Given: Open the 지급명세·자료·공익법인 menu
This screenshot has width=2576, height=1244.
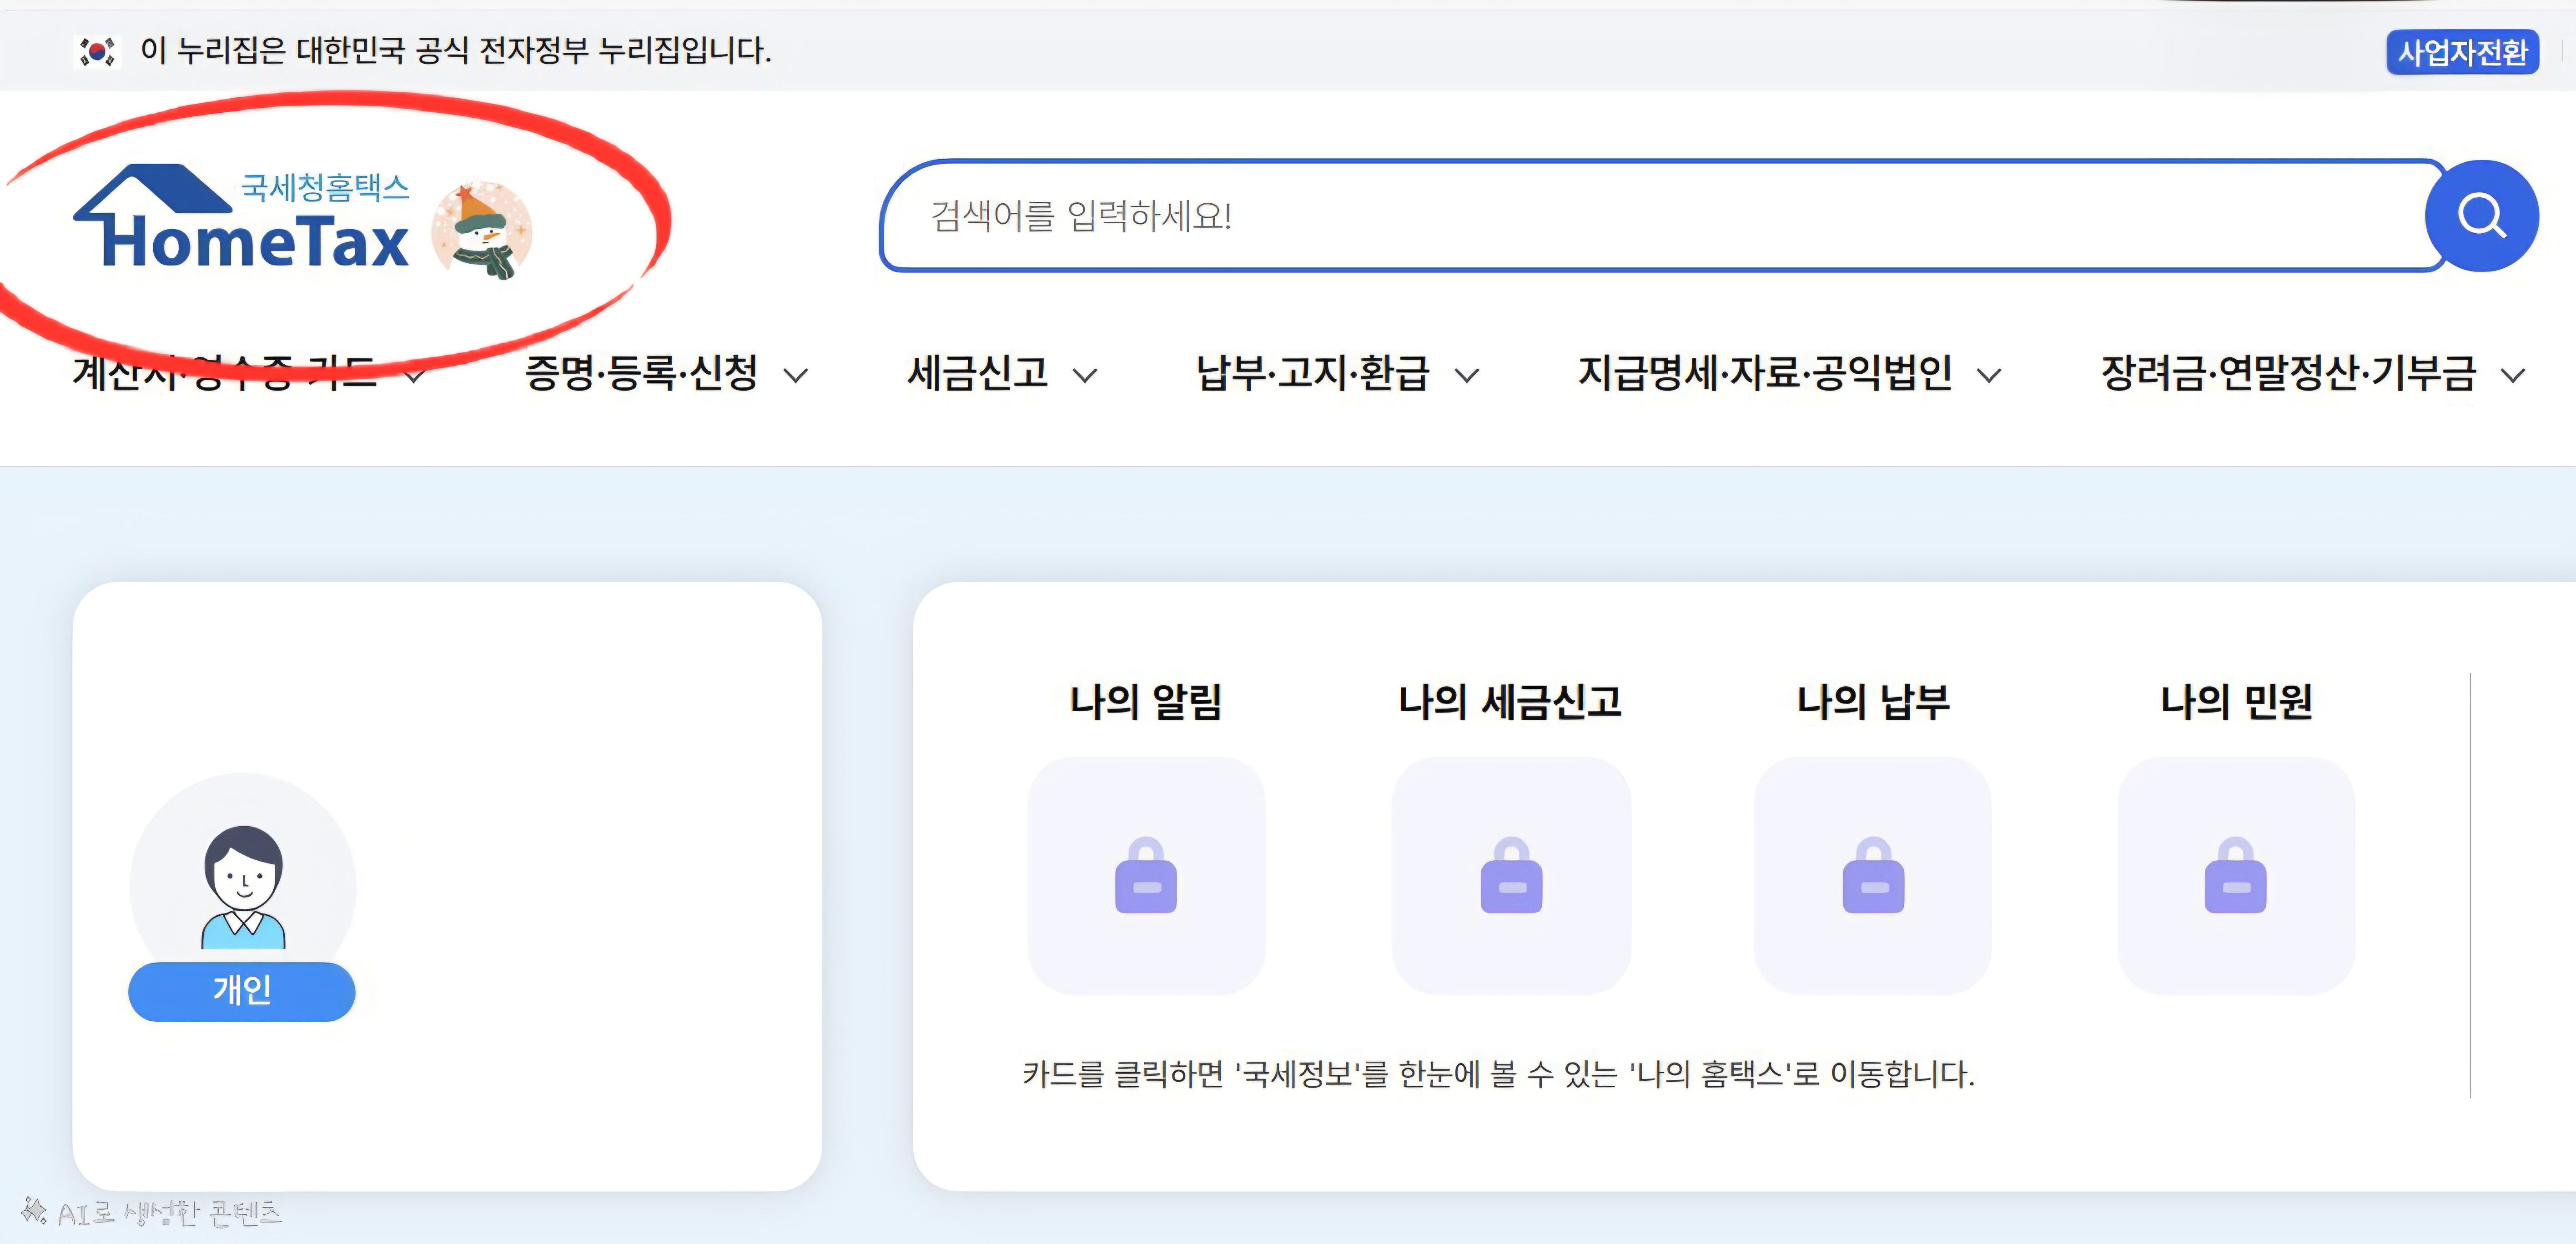Looking at the screenshot, I should coord(1764,374).
